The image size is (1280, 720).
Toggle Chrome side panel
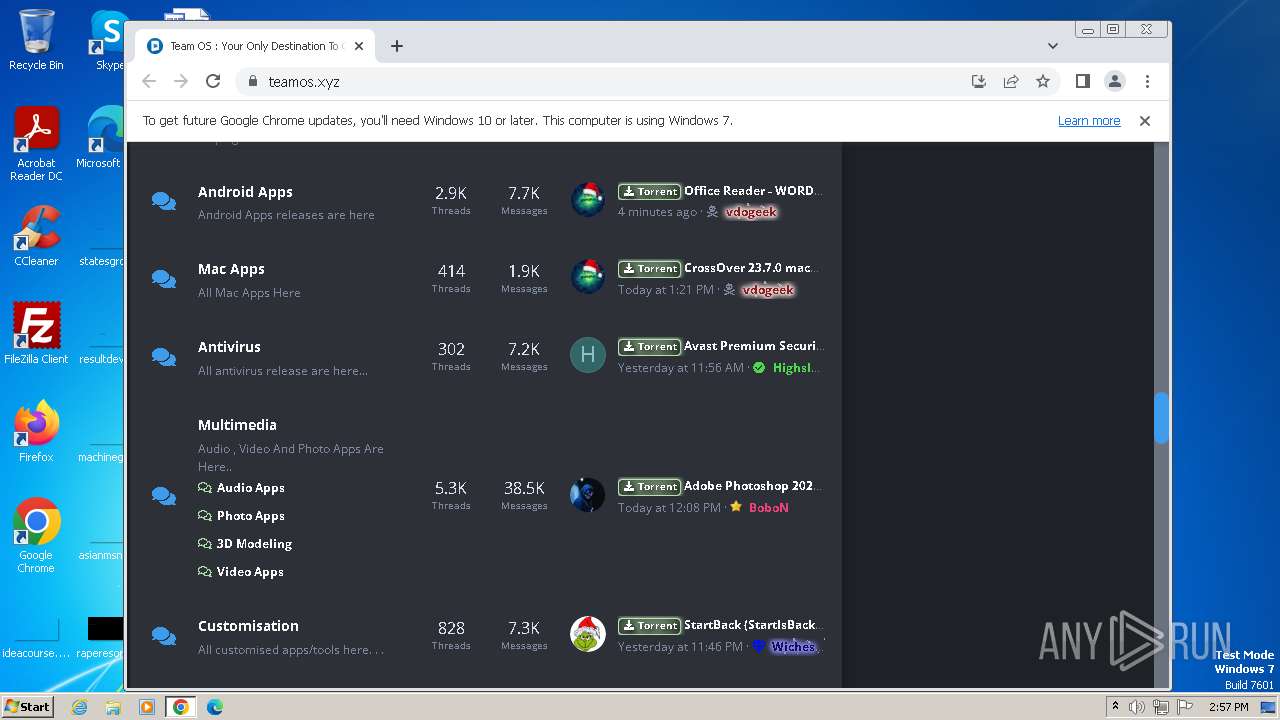[x=1082, y=81]
